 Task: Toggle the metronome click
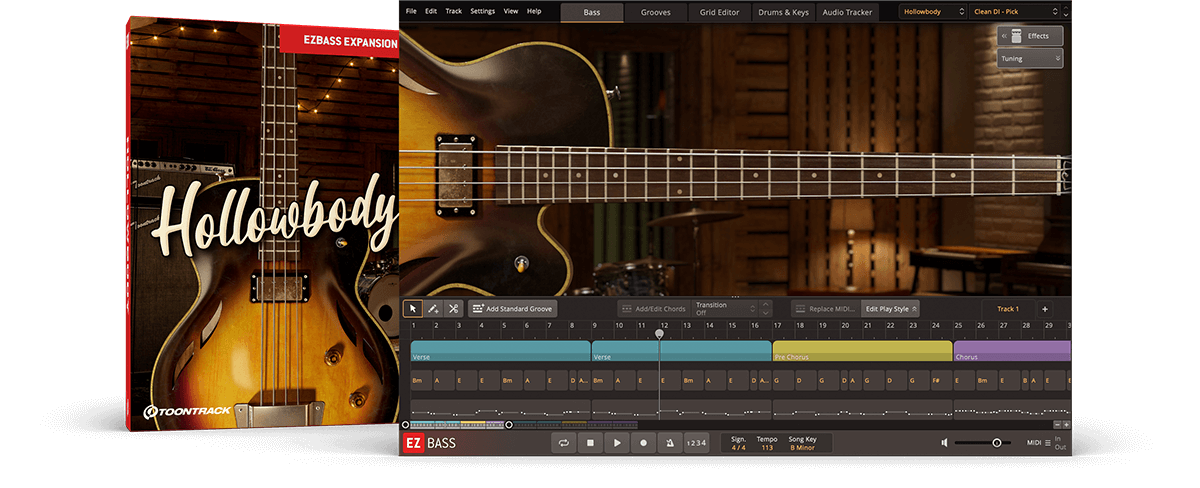click(669, 443)
